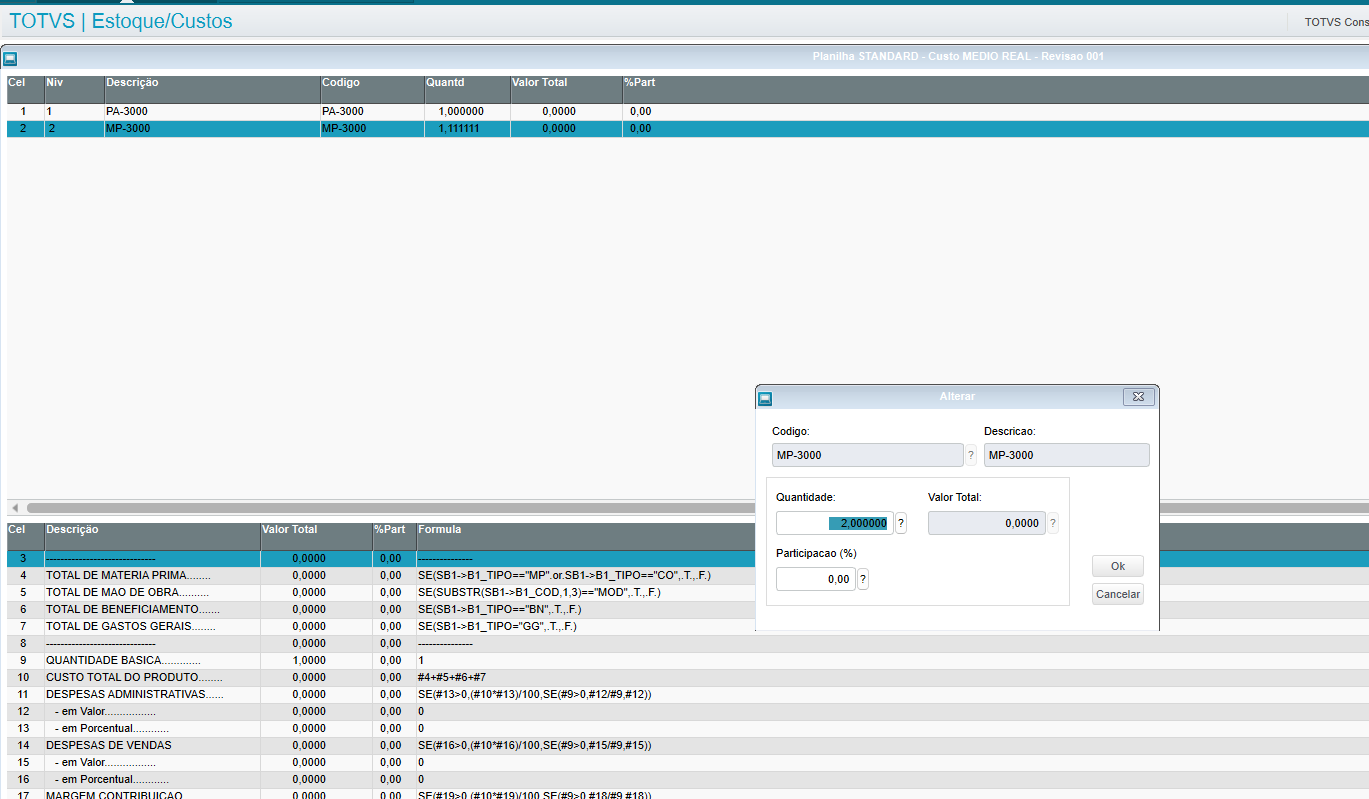Select row DESPESAS ADMINISTRATIVAS
This screenshot has width=1369, height=799.
[134, 694]
